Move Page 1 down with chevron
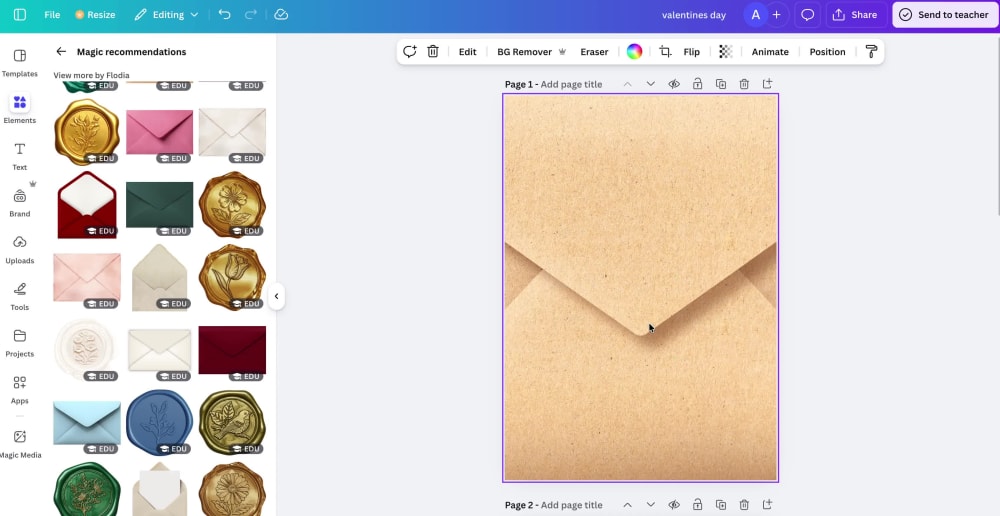Viewport: 1000px width, 516px height. pos(651,84)
